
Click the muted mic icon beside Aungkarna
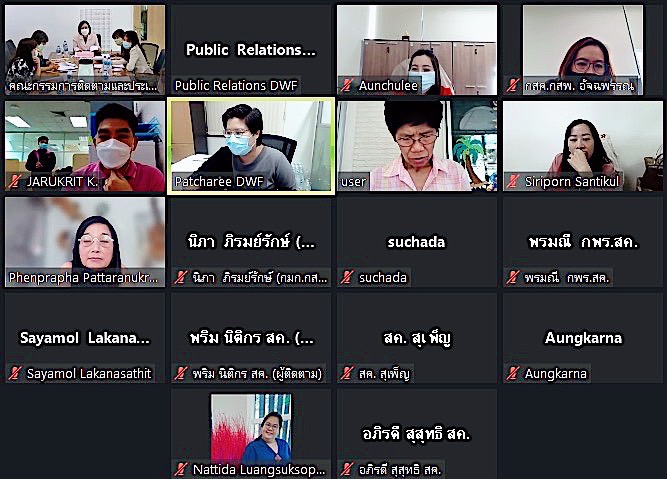coord(512,374)
